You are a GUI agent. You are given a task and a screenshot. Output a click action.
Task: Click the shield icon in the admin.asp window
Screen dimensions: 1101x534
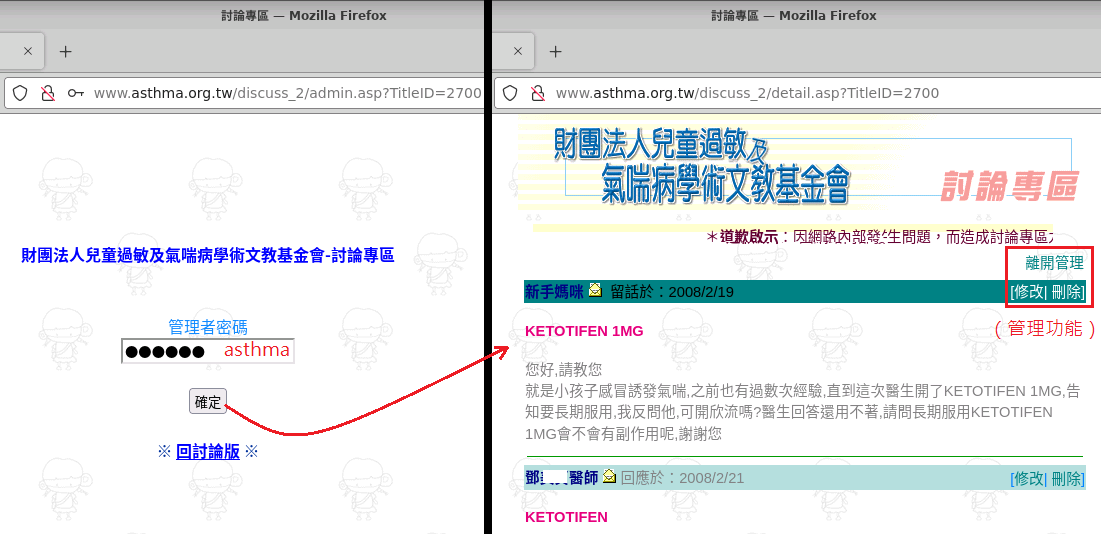pos(20,93)
